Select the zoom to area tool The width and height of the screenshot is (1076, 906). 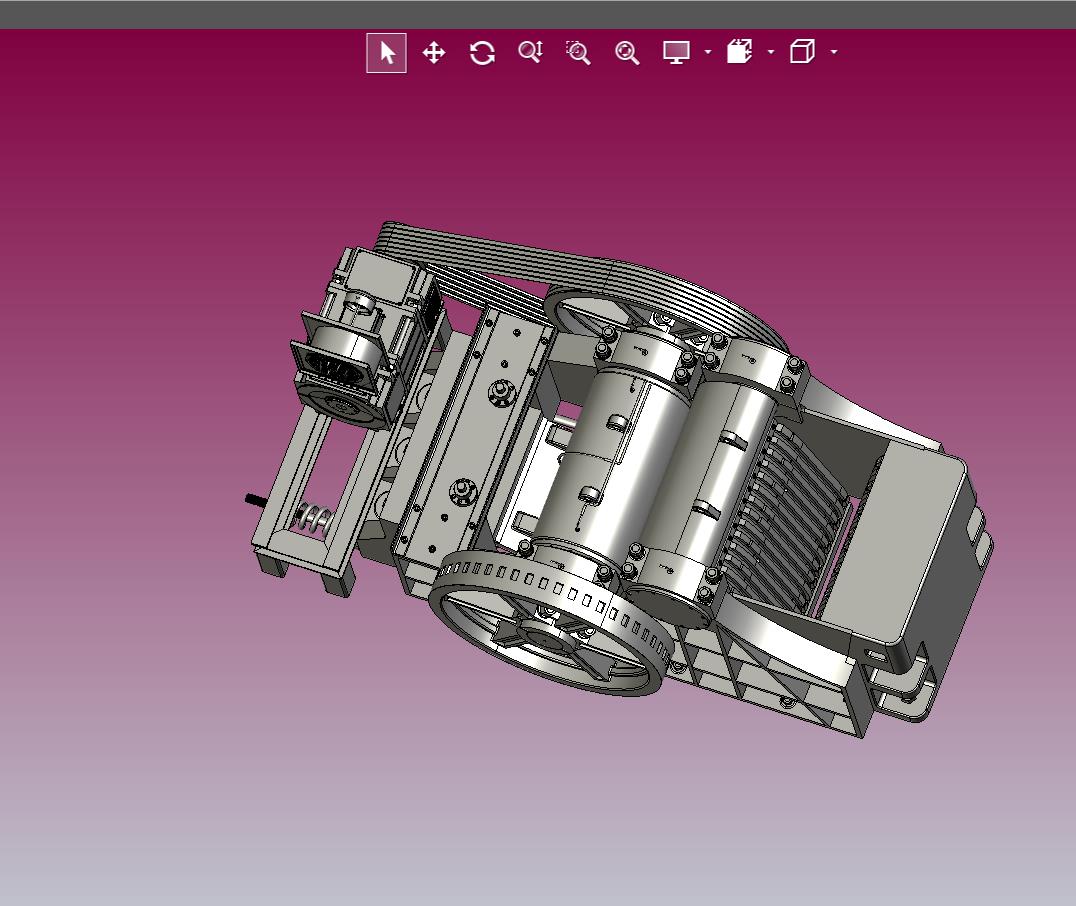coord(578,53)
